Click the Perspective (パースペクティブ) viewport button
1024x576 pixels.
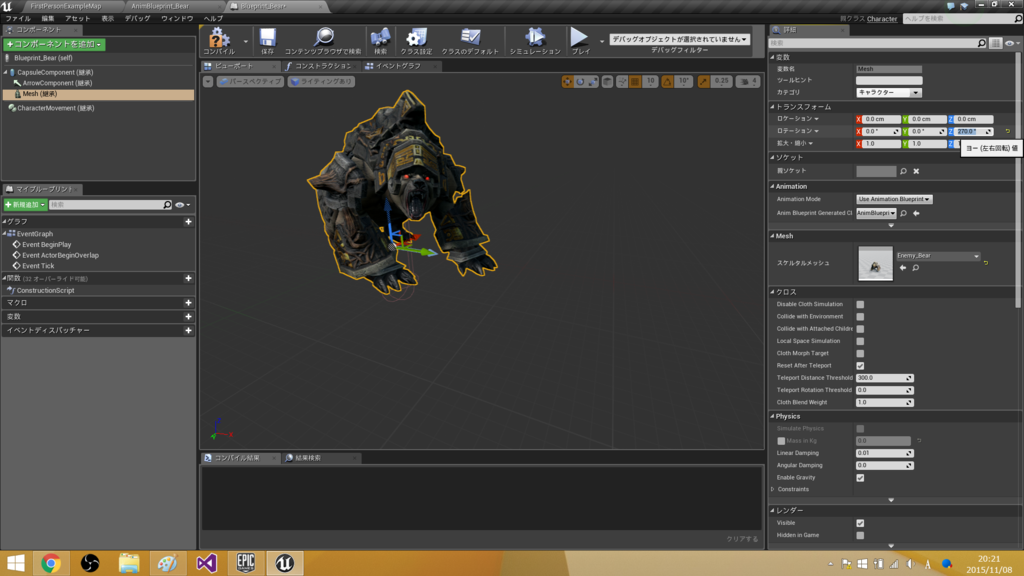(250, 81)
